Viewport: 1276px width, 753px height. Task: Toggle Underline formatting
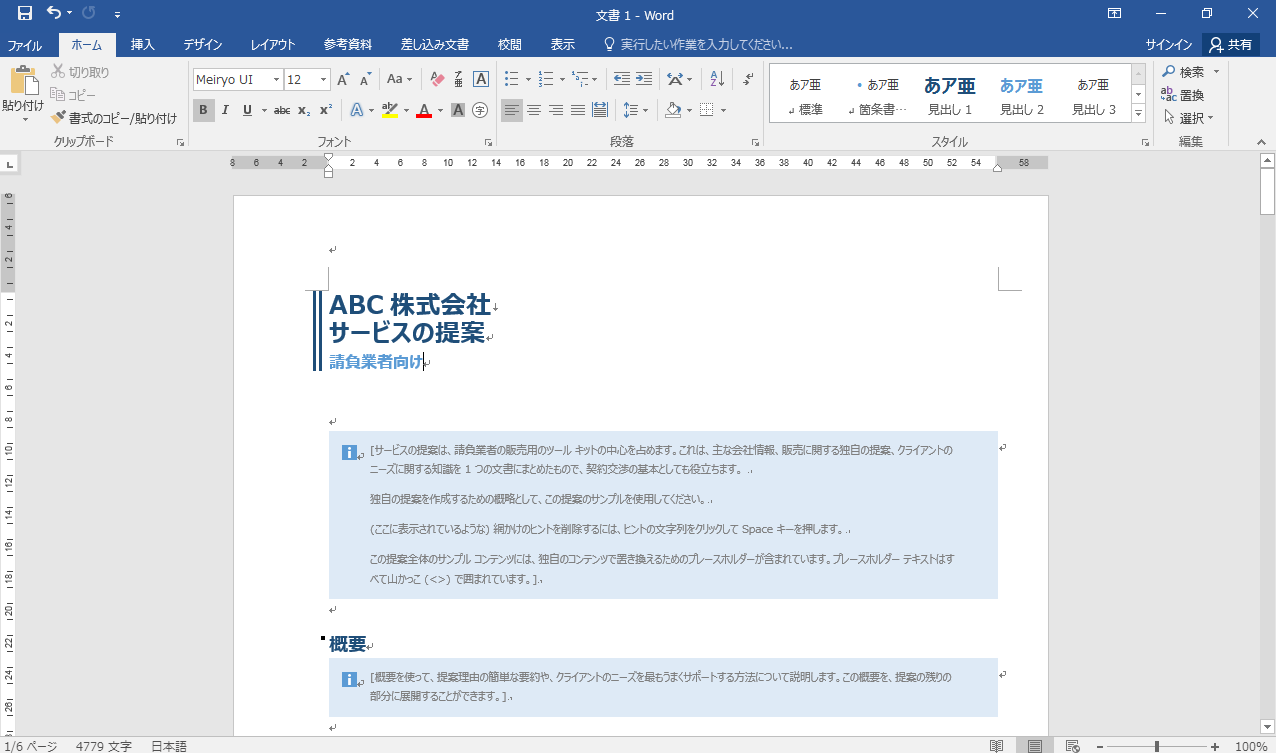click(248, 110)
